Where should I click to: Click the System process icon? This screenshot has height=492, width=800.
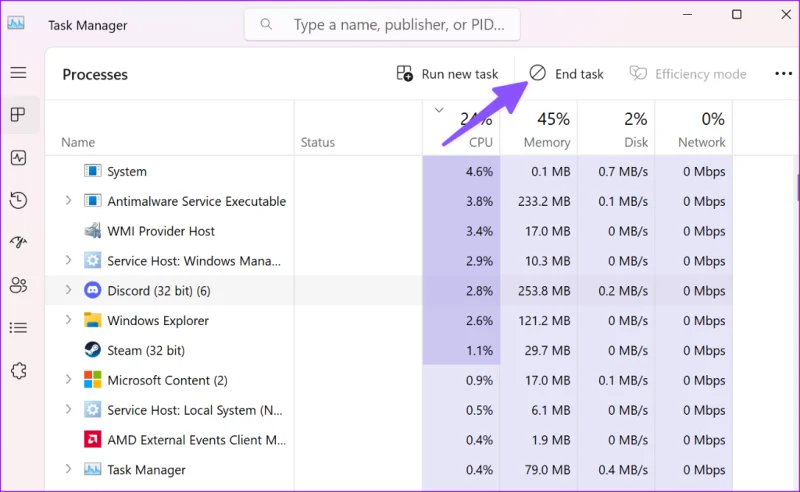pos(92,171)
